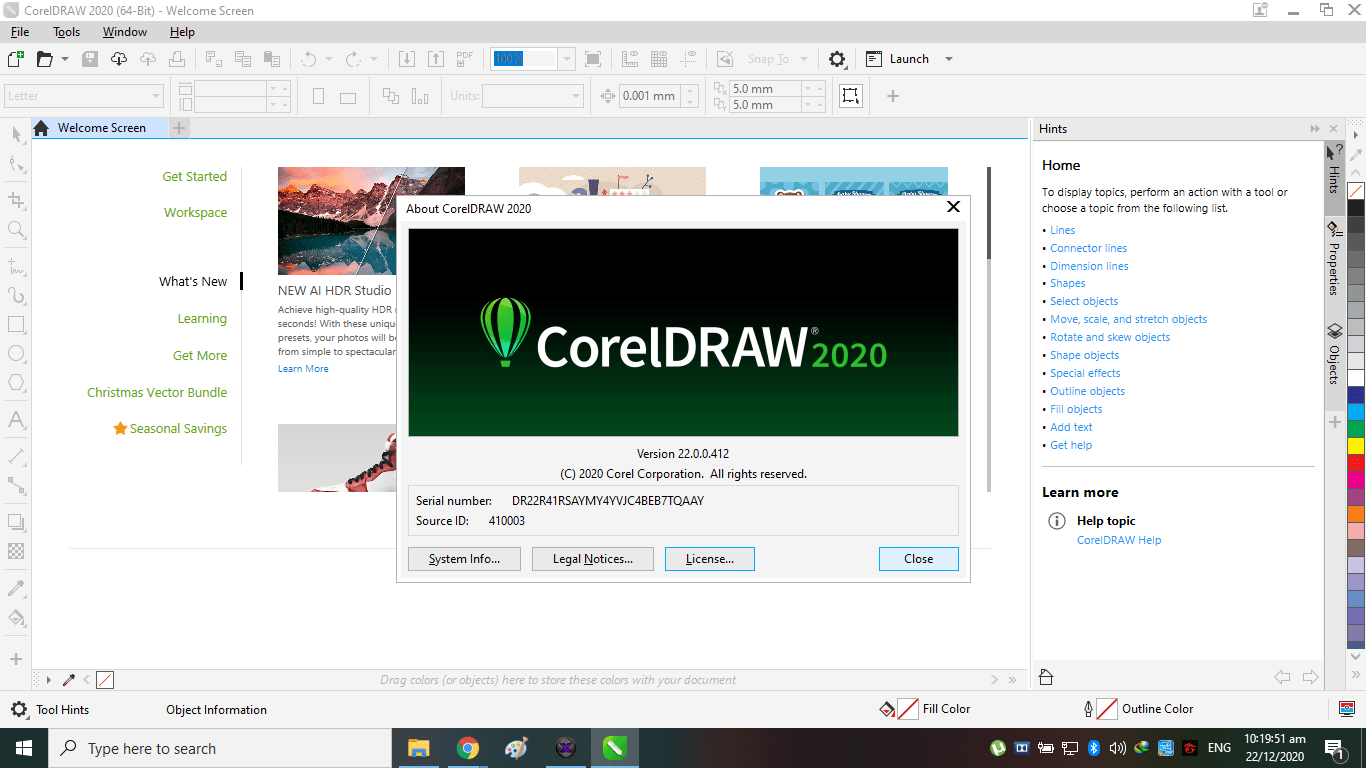
Task: Click the Welcome Screen home icon
Action: click(x=41, y=128)
